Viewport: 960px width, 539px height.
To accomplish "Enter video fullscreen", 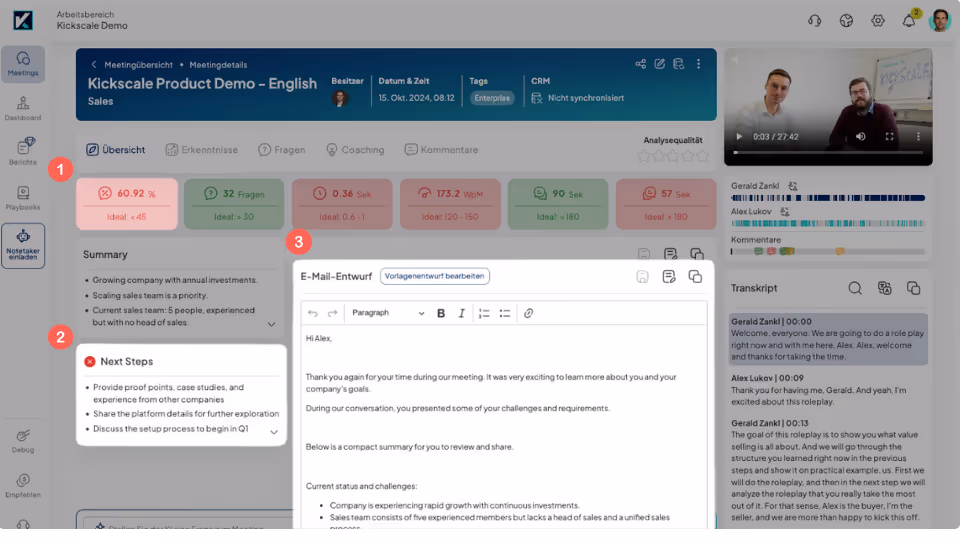I will [x=890, y=137].
